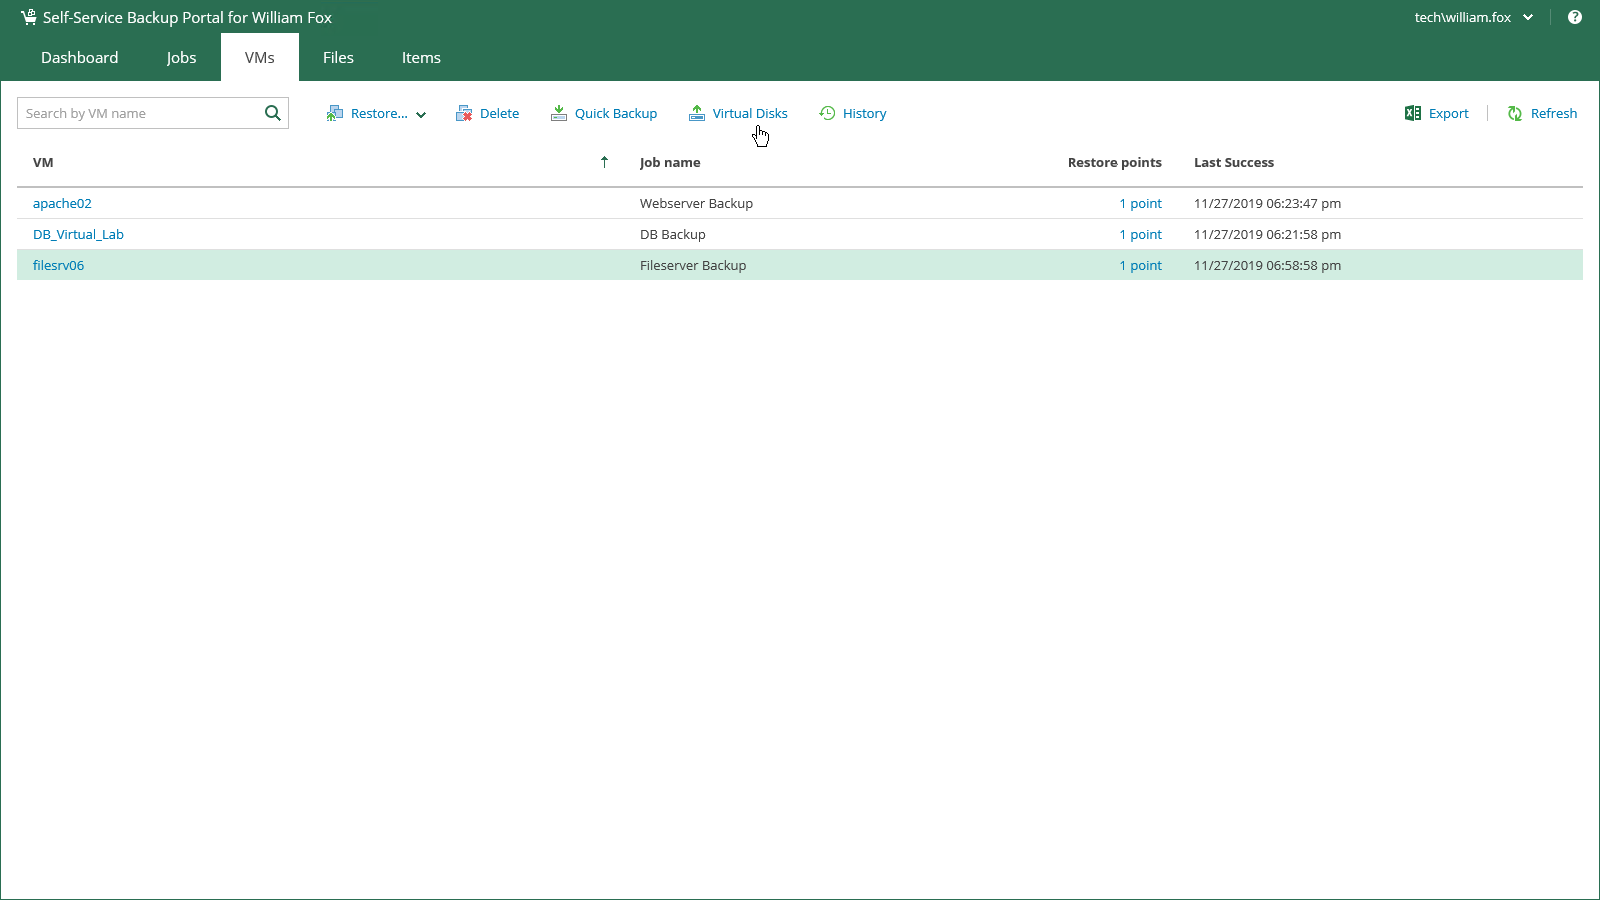Sort by Restore points column header
This screenshot has height=900, width=1600.
[1114, 162]
